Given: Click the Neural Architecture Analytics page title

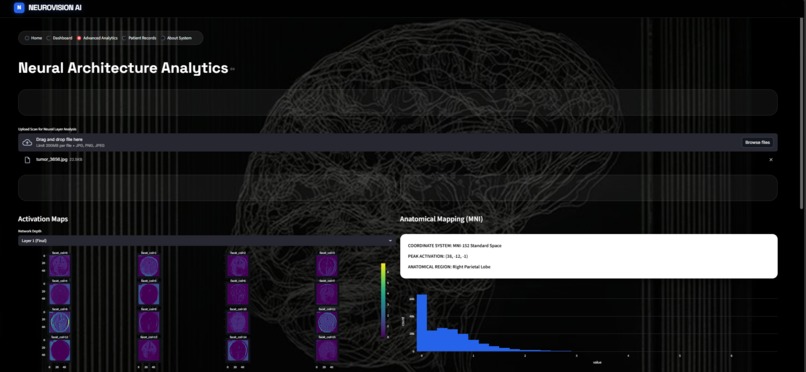Looking at the screenshot, I should [x=123, y=68].
